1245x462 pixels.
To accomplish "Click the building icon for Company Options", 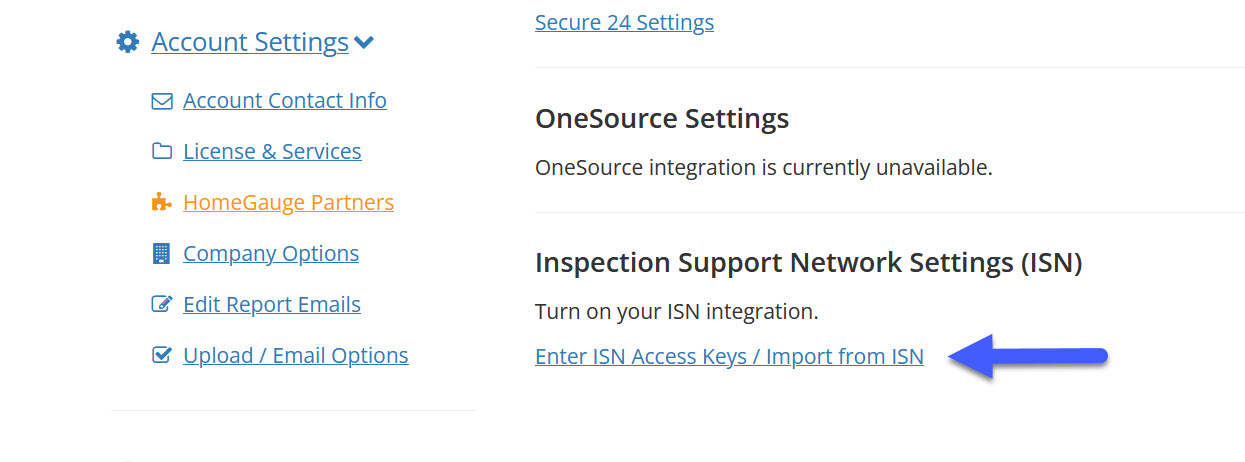I will pos(161,254).
